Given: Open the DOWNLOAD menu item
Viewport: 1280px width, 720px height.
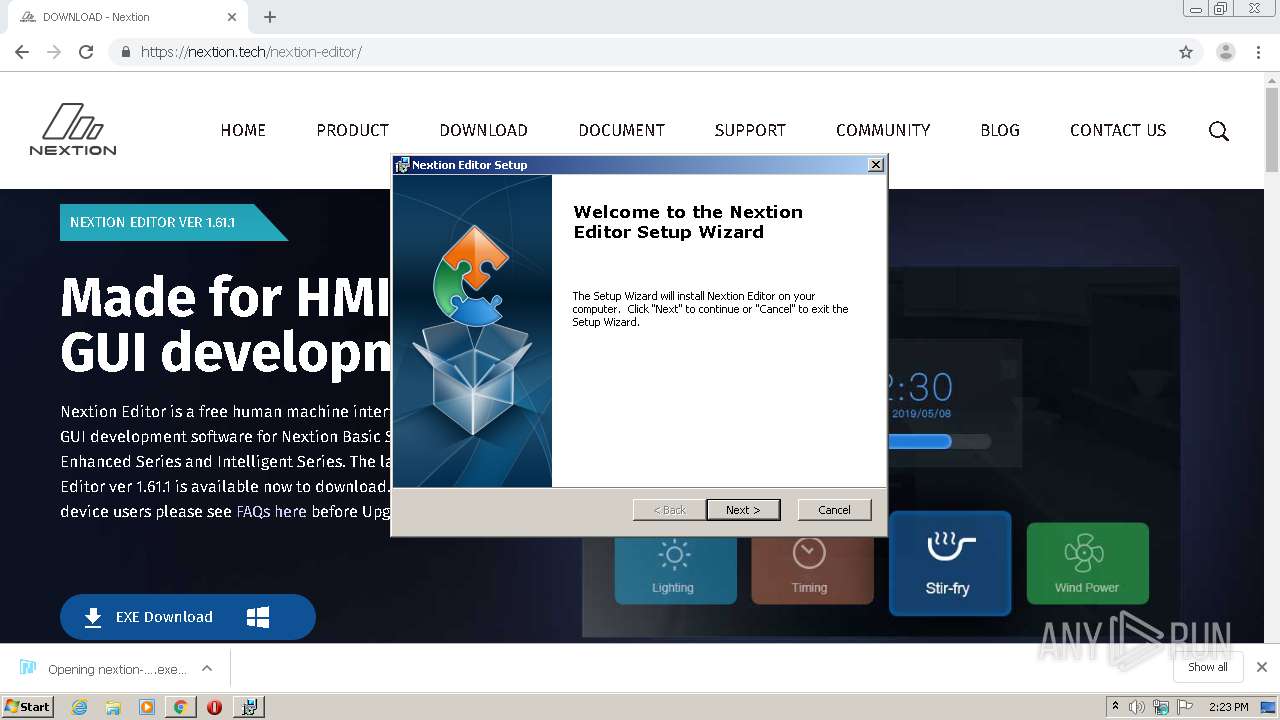Looking at the screenshot, I should click(x=483, y=130).
